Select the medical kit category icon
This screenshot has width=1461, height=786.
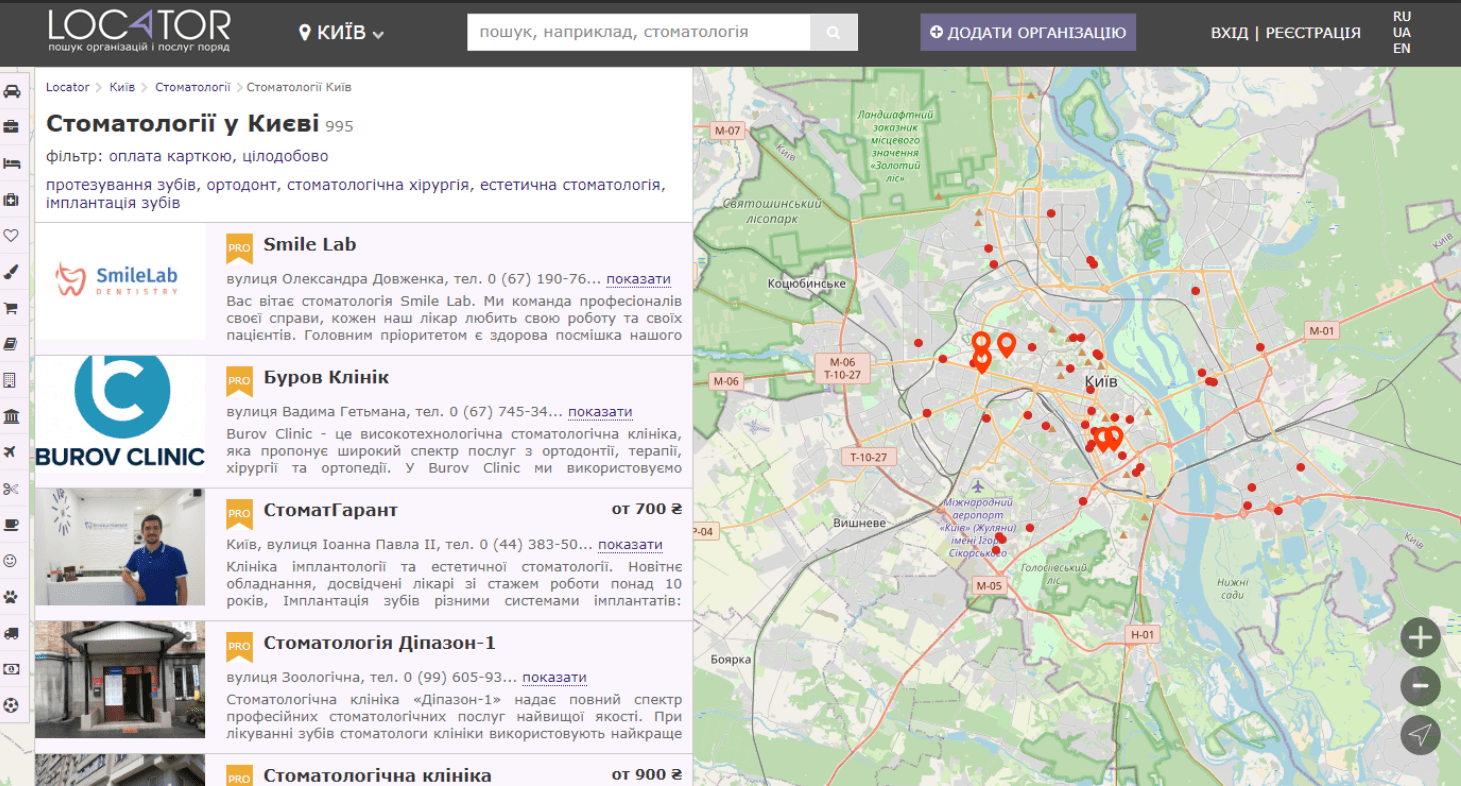tap(12, 200)
